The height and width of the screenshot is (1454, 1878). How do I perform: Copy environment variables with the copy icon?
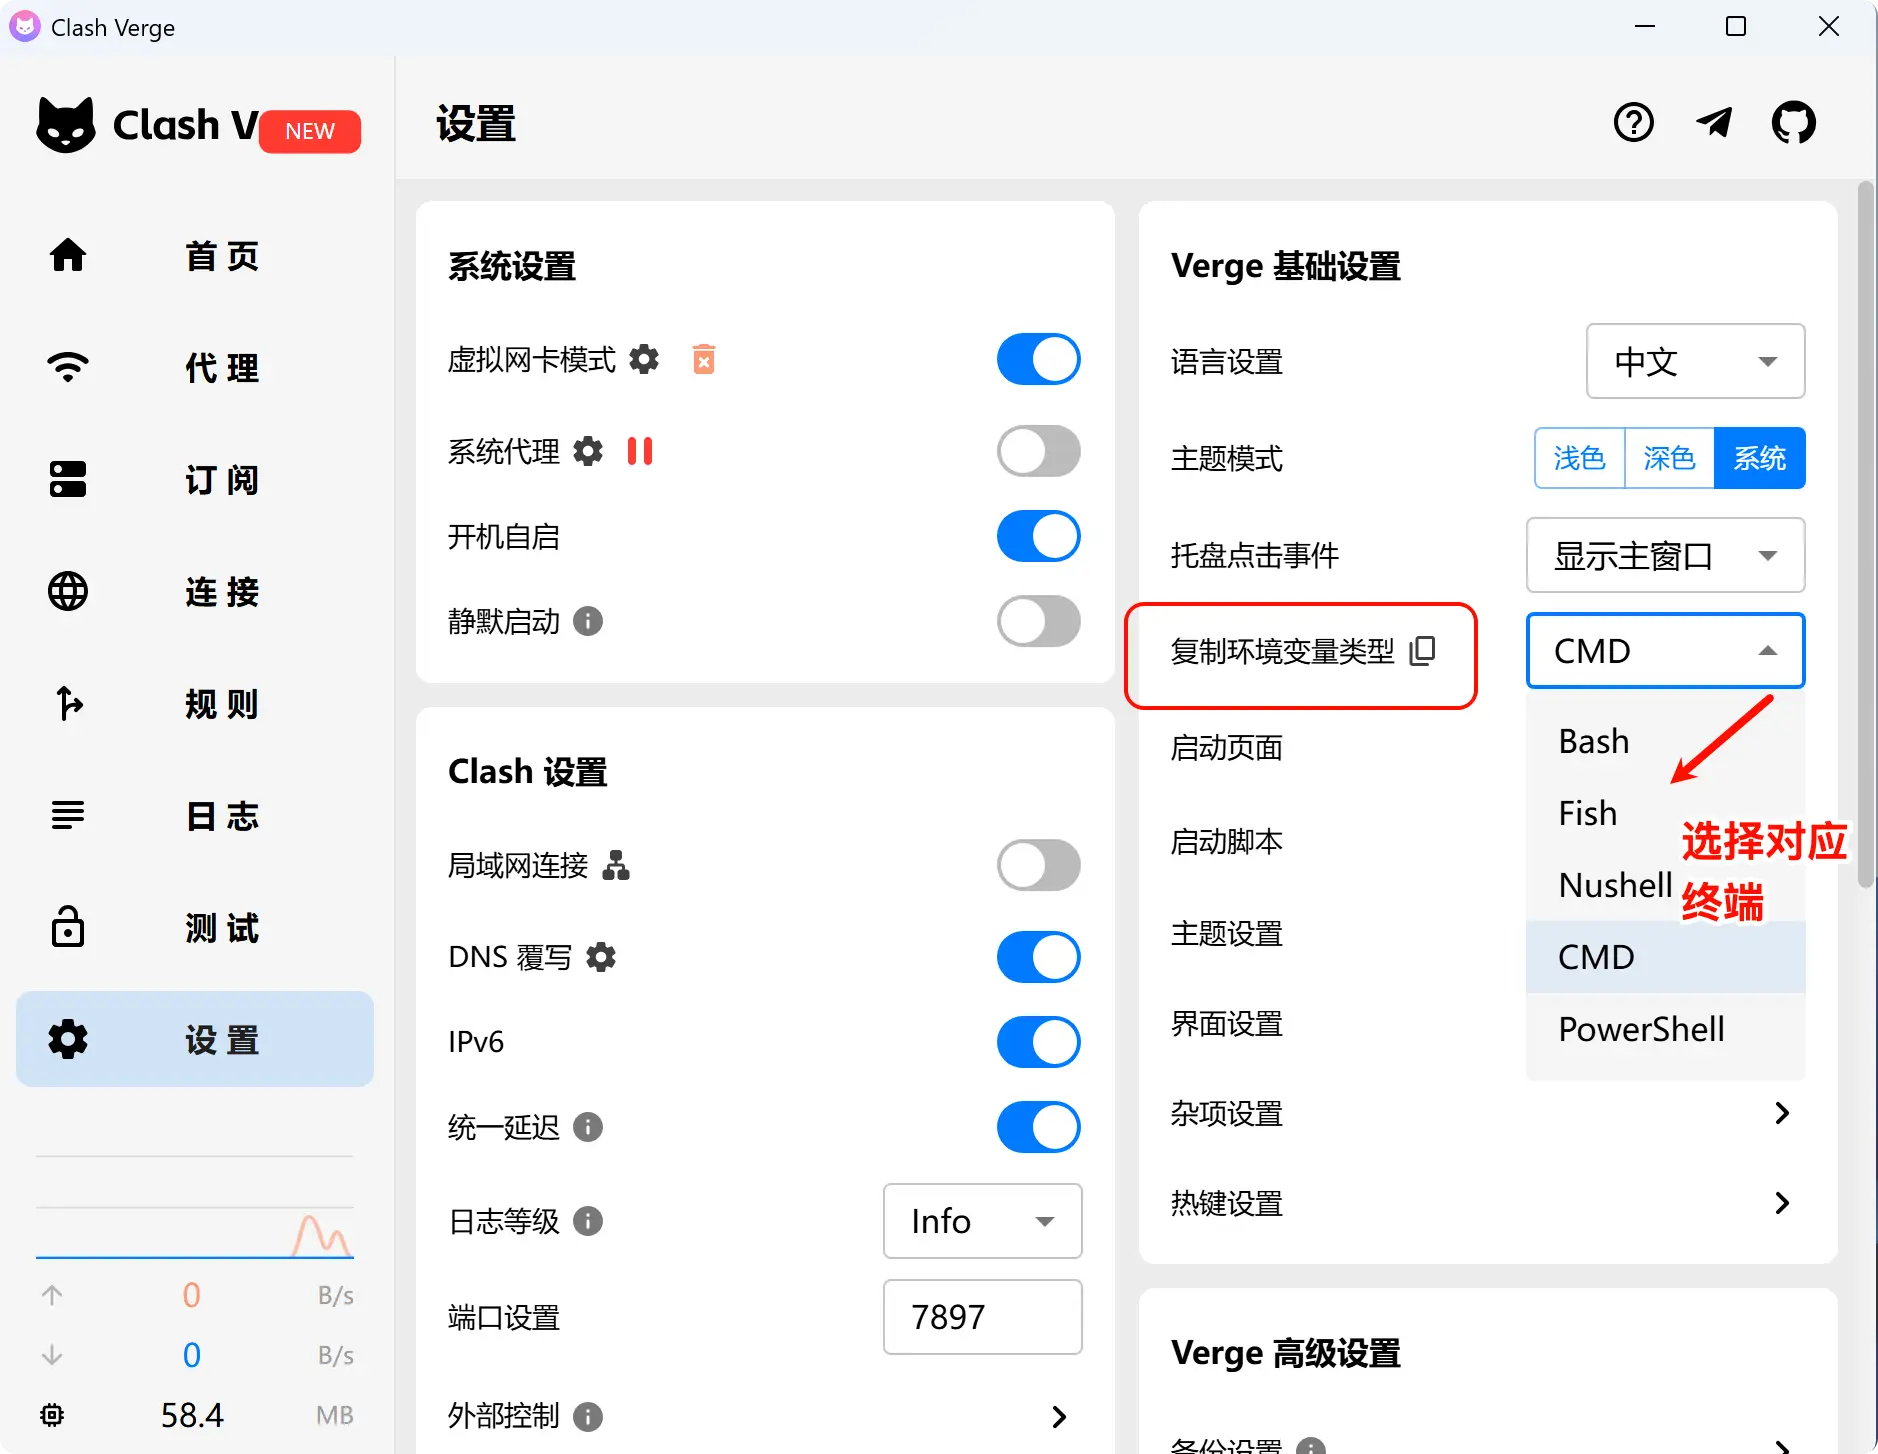coord(1422,651)
